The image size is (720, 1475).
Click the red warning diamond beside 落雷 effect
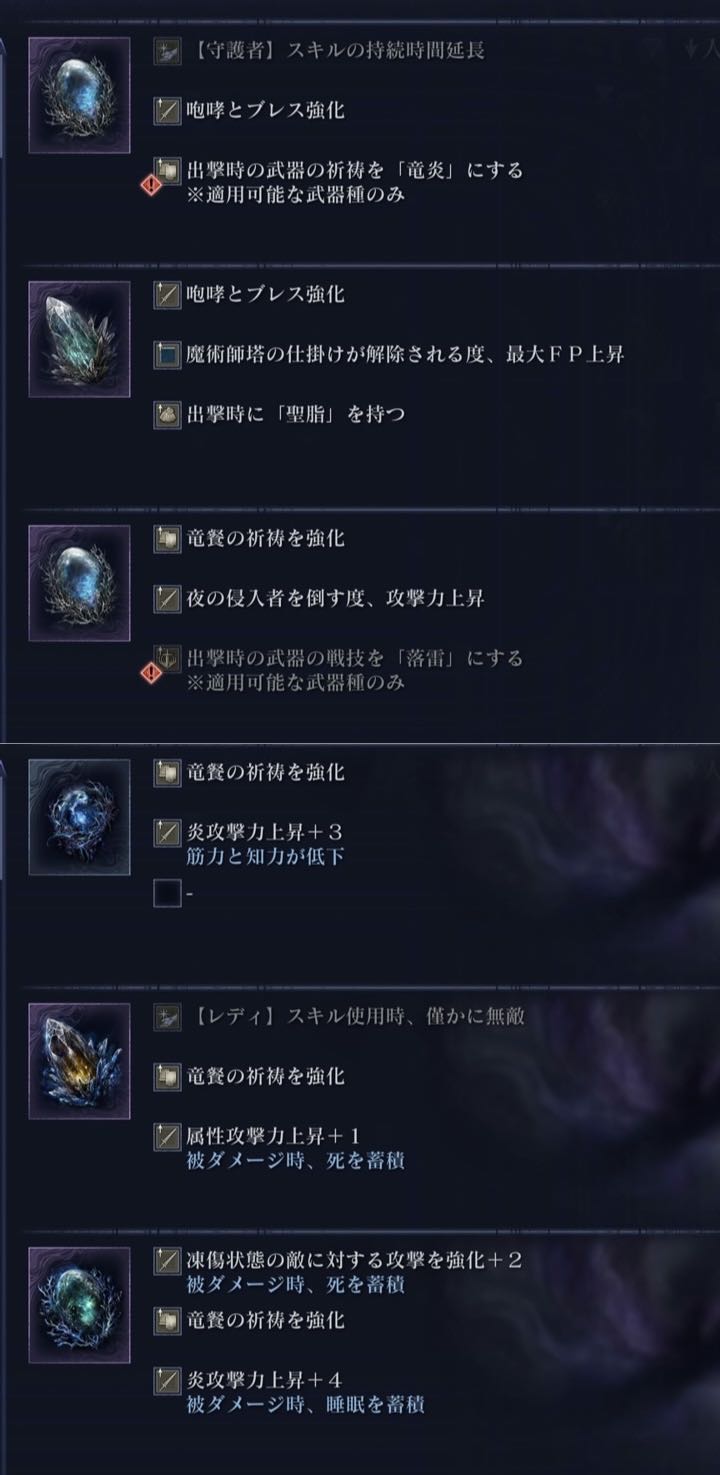(x=152, y=673)
